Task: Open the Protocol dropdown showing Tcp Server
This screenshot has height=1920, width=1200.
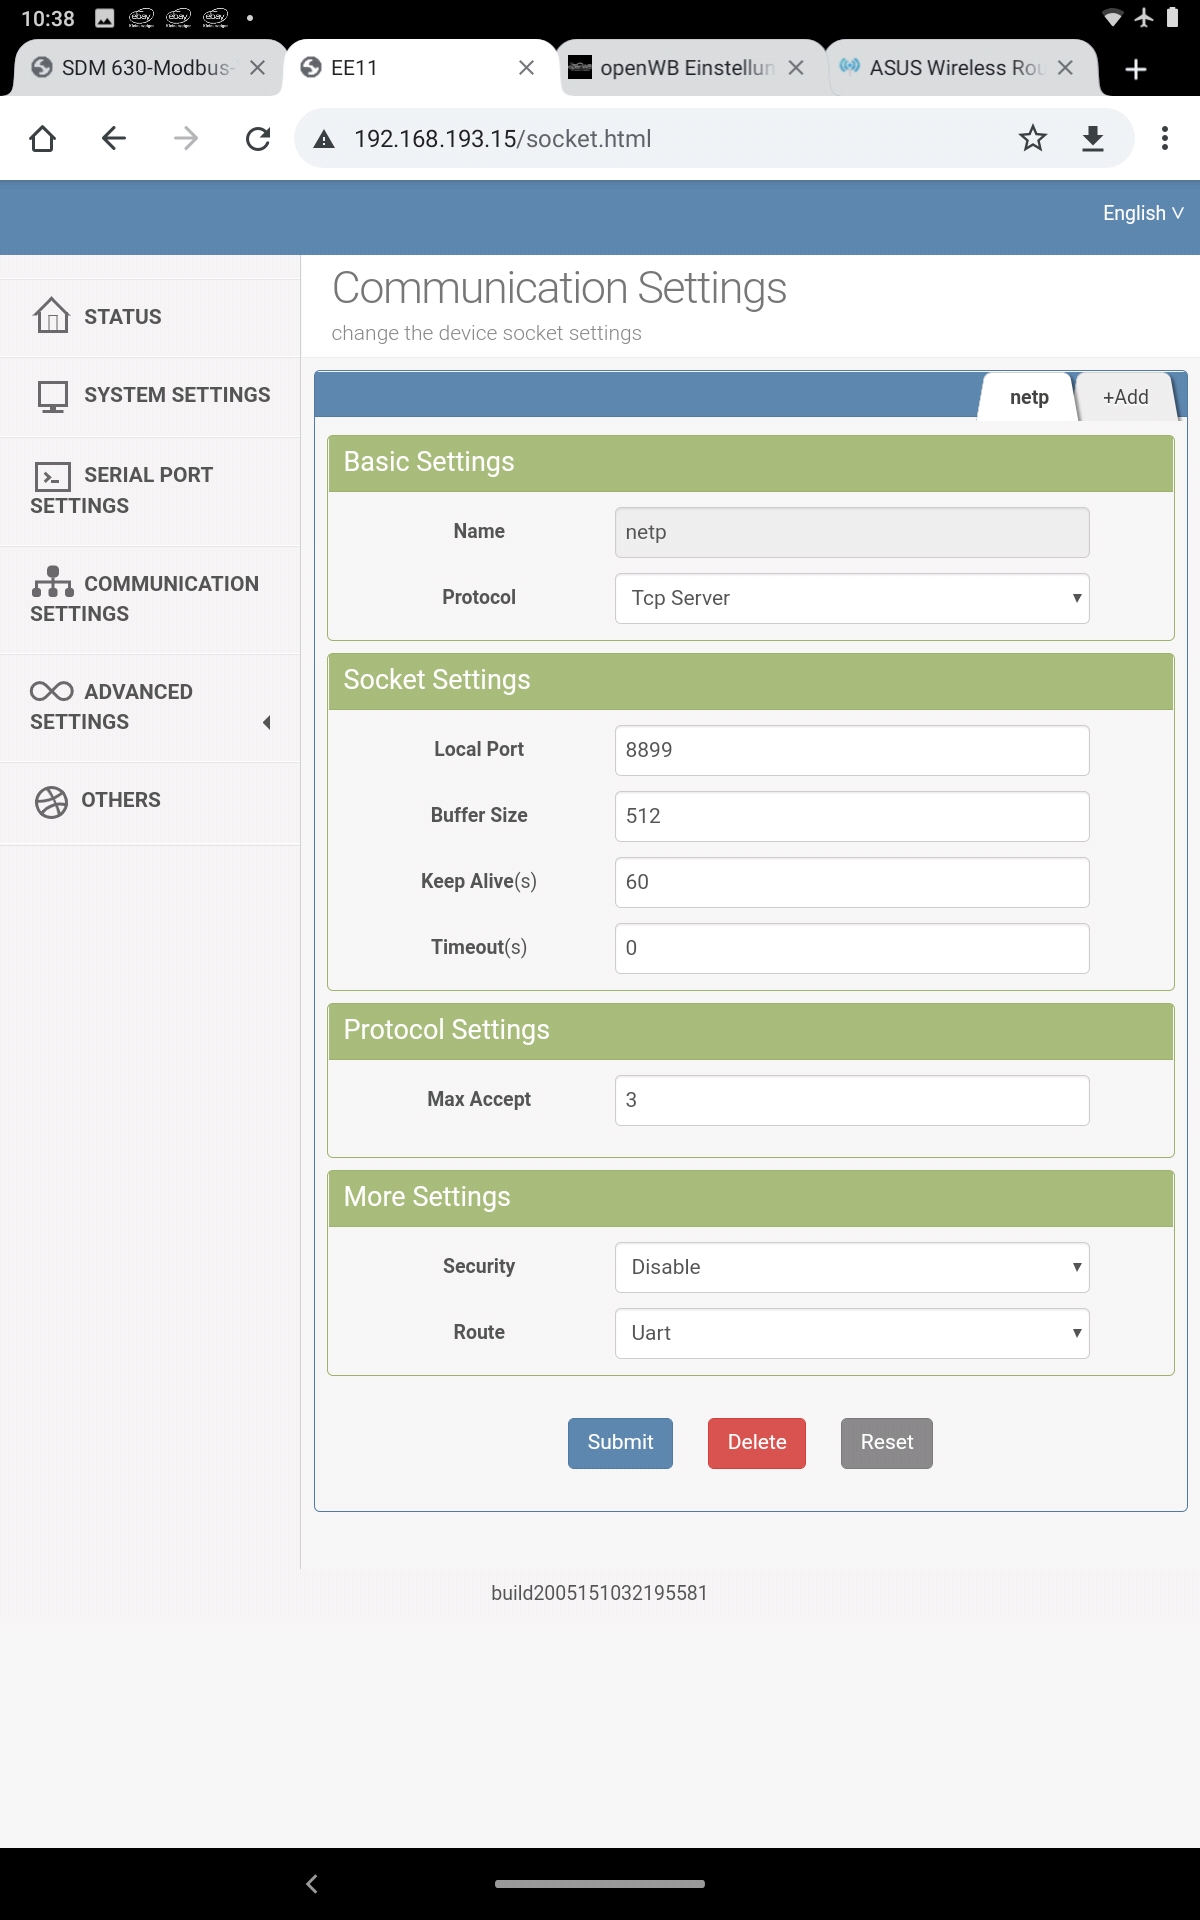Action: coord(851,598)
